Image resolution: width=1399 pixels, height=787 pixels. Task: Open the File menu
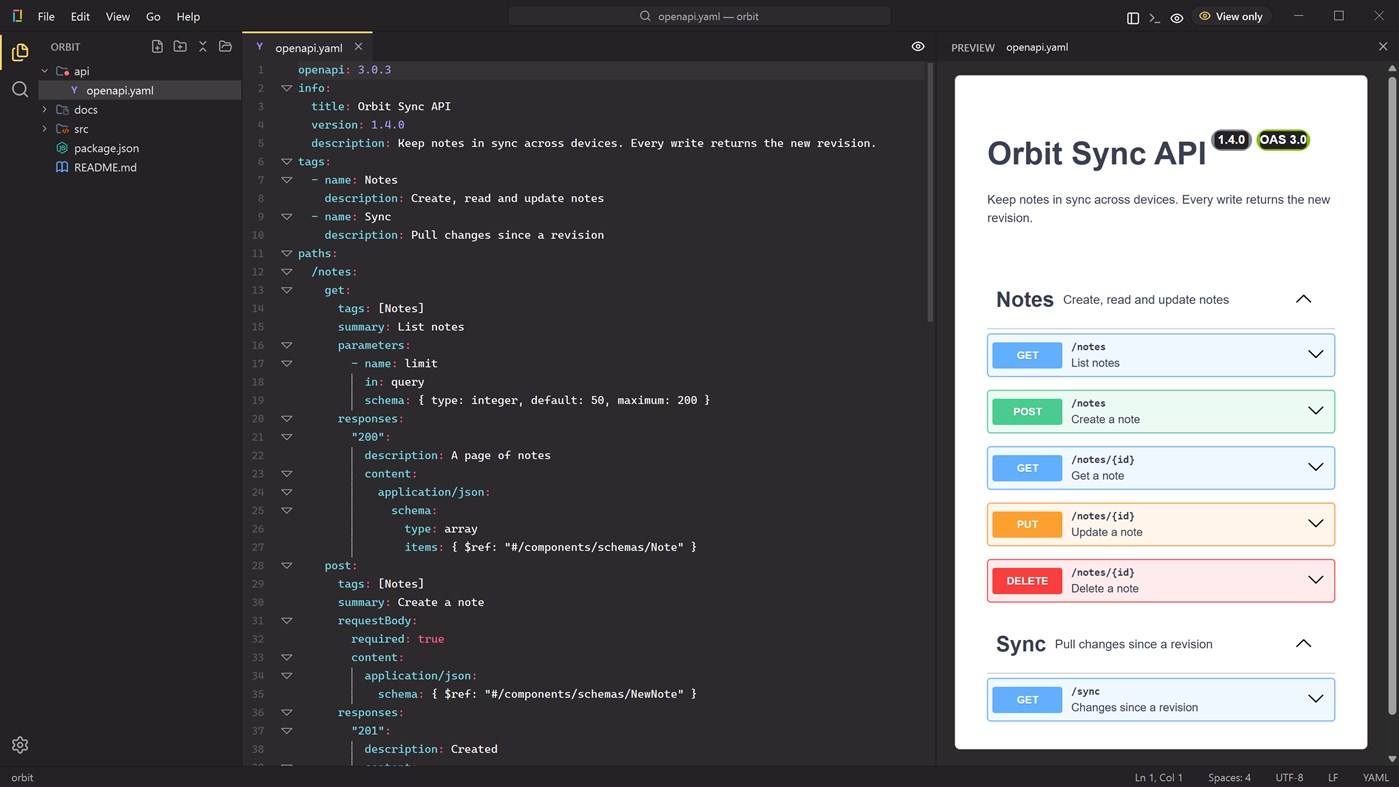(46, 17)
